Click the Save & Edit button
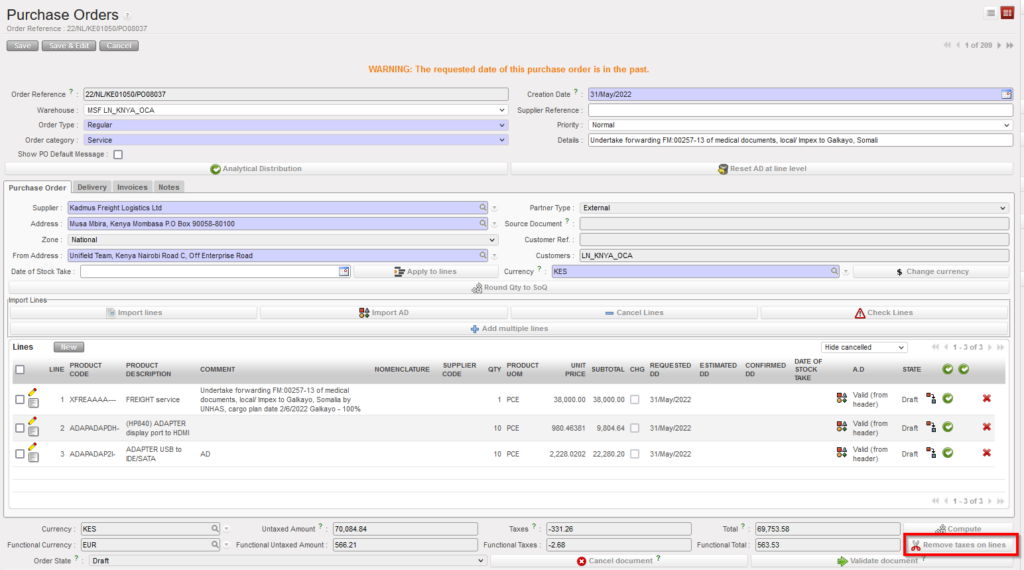Image resolution: width=1024 pixels, height=570 pixels. (69, 46)
